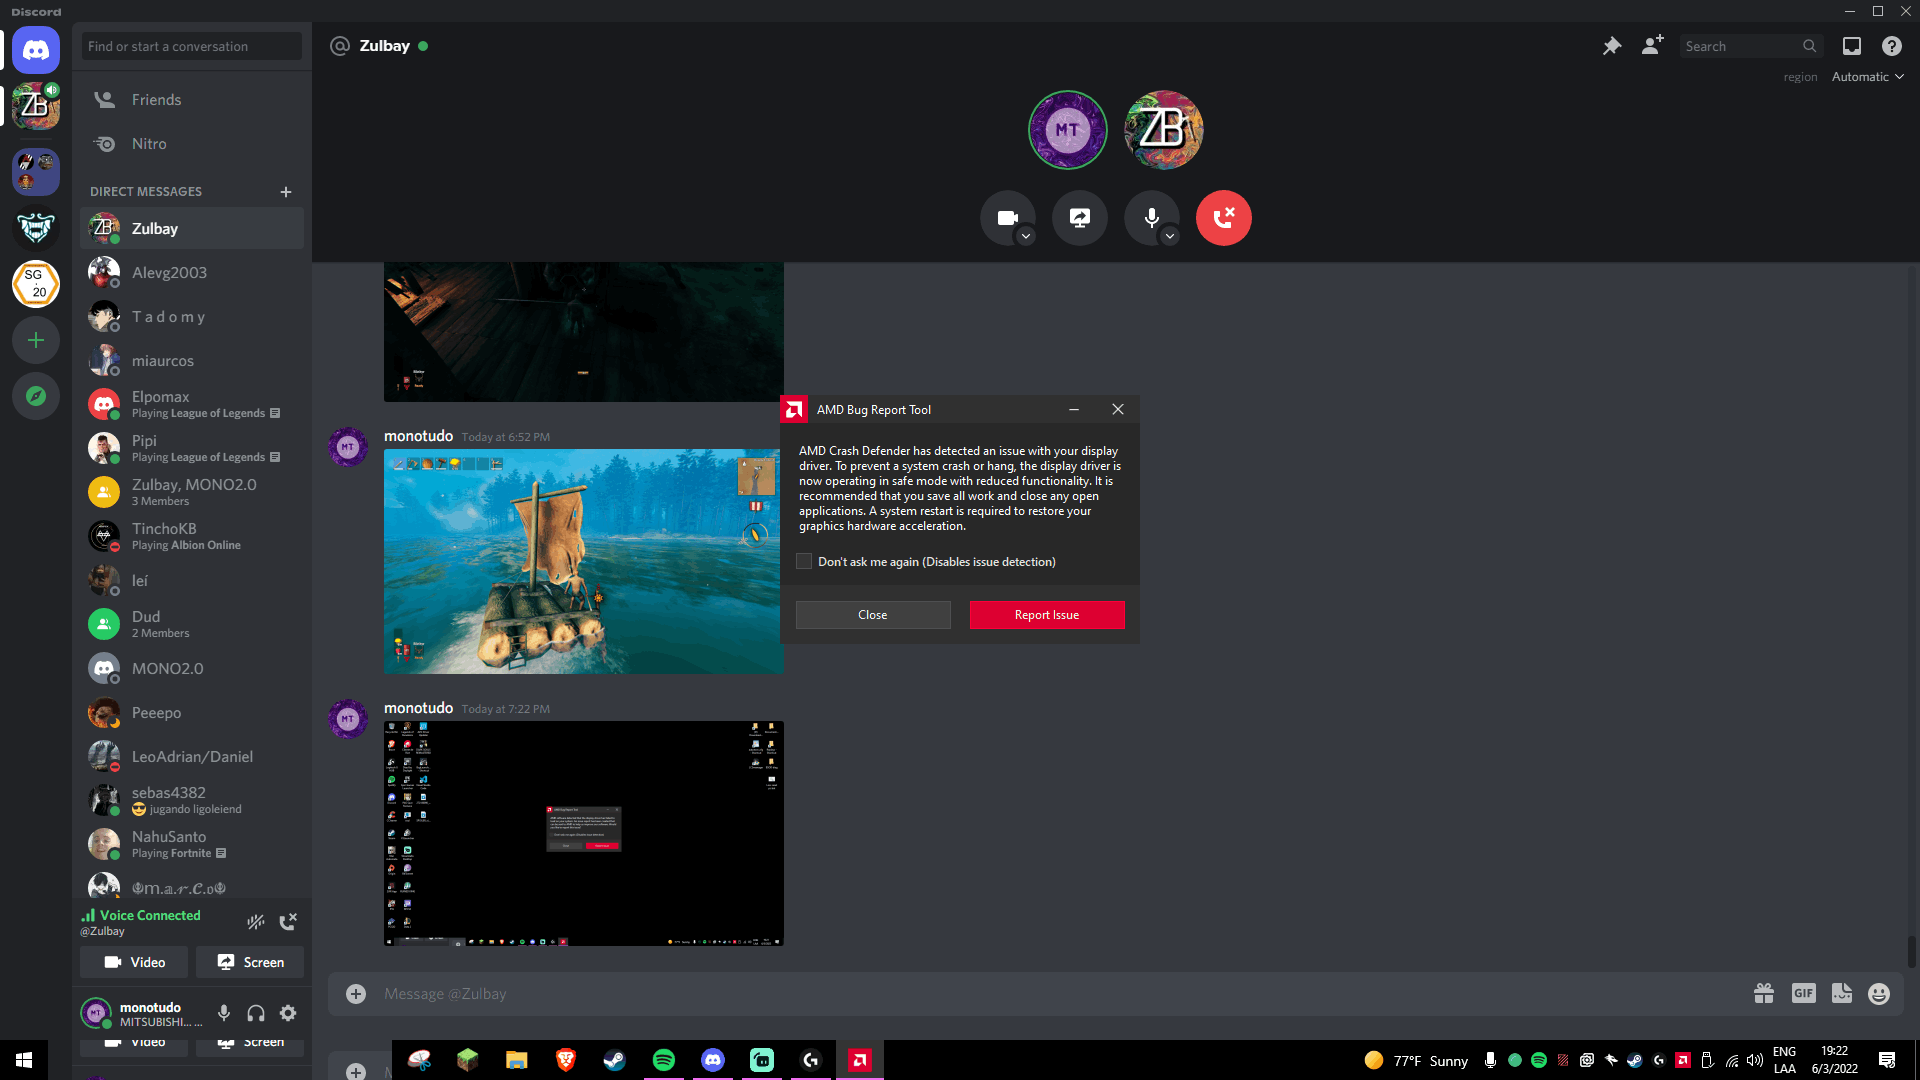Click the end call red button

(x=1222, y=216)
